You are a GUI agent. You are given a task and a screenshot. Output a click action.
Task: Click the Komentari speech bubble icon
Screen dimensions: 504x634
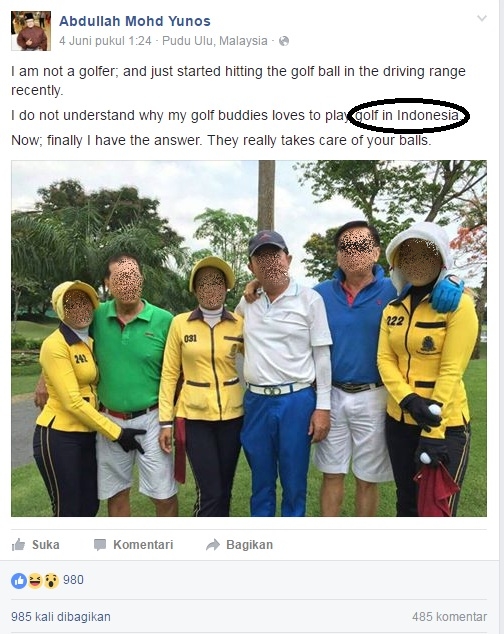[100, 545]
